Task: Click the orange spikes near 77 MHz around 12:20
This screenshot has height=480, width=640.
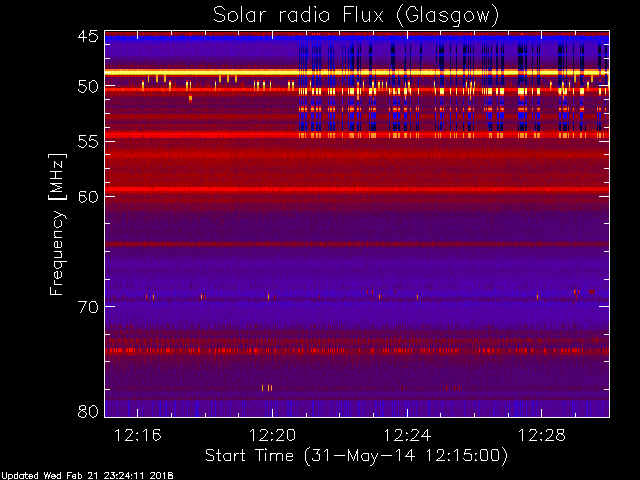Action: point(267,388)
